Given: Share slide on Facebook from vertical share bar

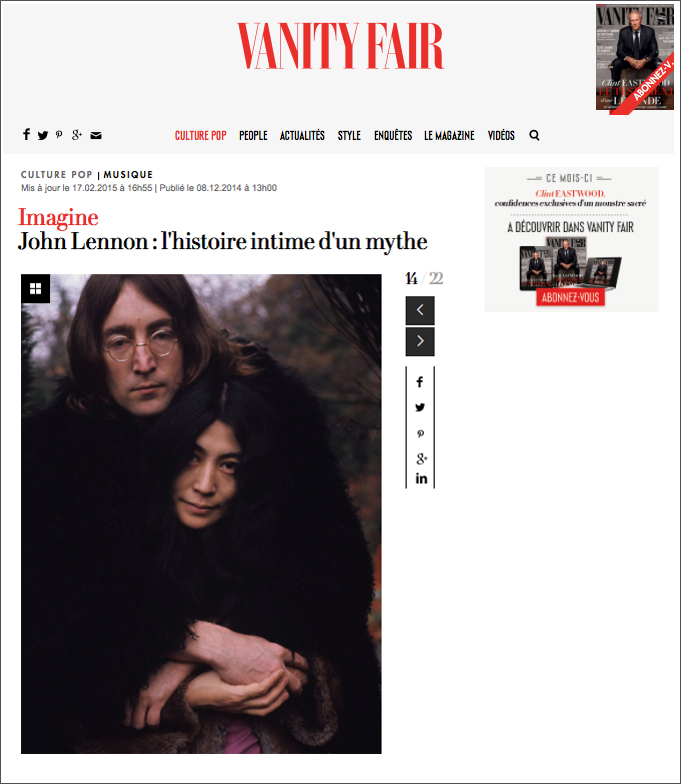Looking at the screenshot, I should coord(420,382).
